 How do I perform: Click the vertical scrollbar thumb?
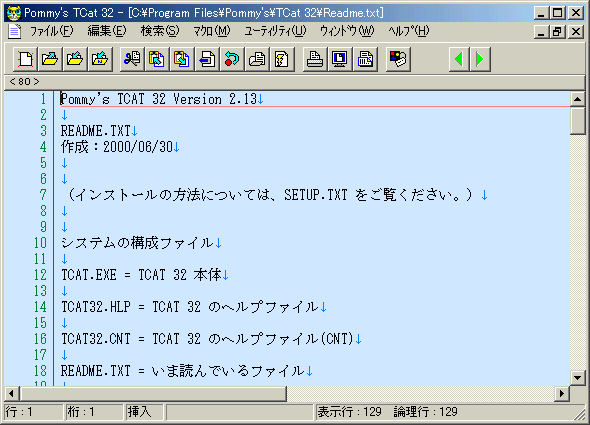(x=577, y=120)
